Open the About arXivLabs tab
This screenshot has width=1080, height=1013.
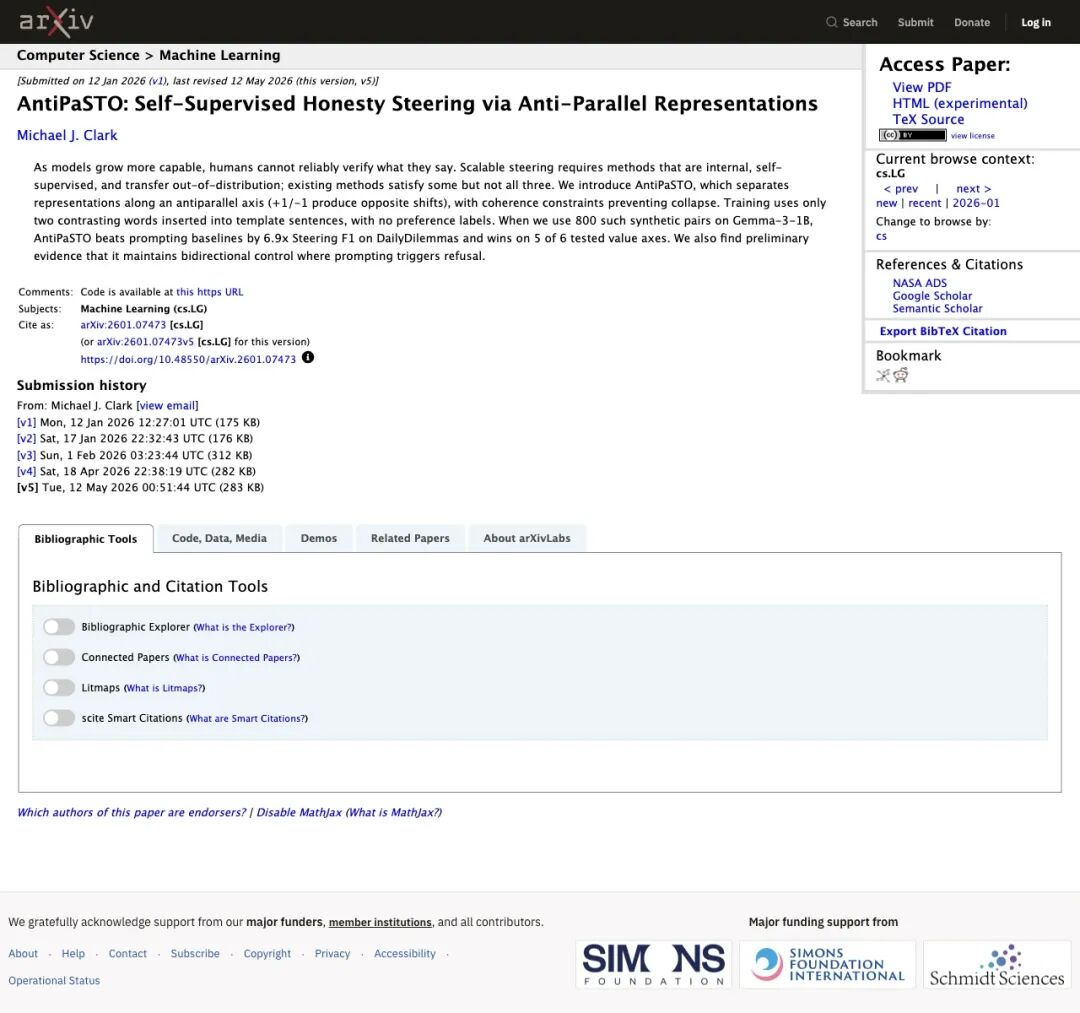coord(527,538)
